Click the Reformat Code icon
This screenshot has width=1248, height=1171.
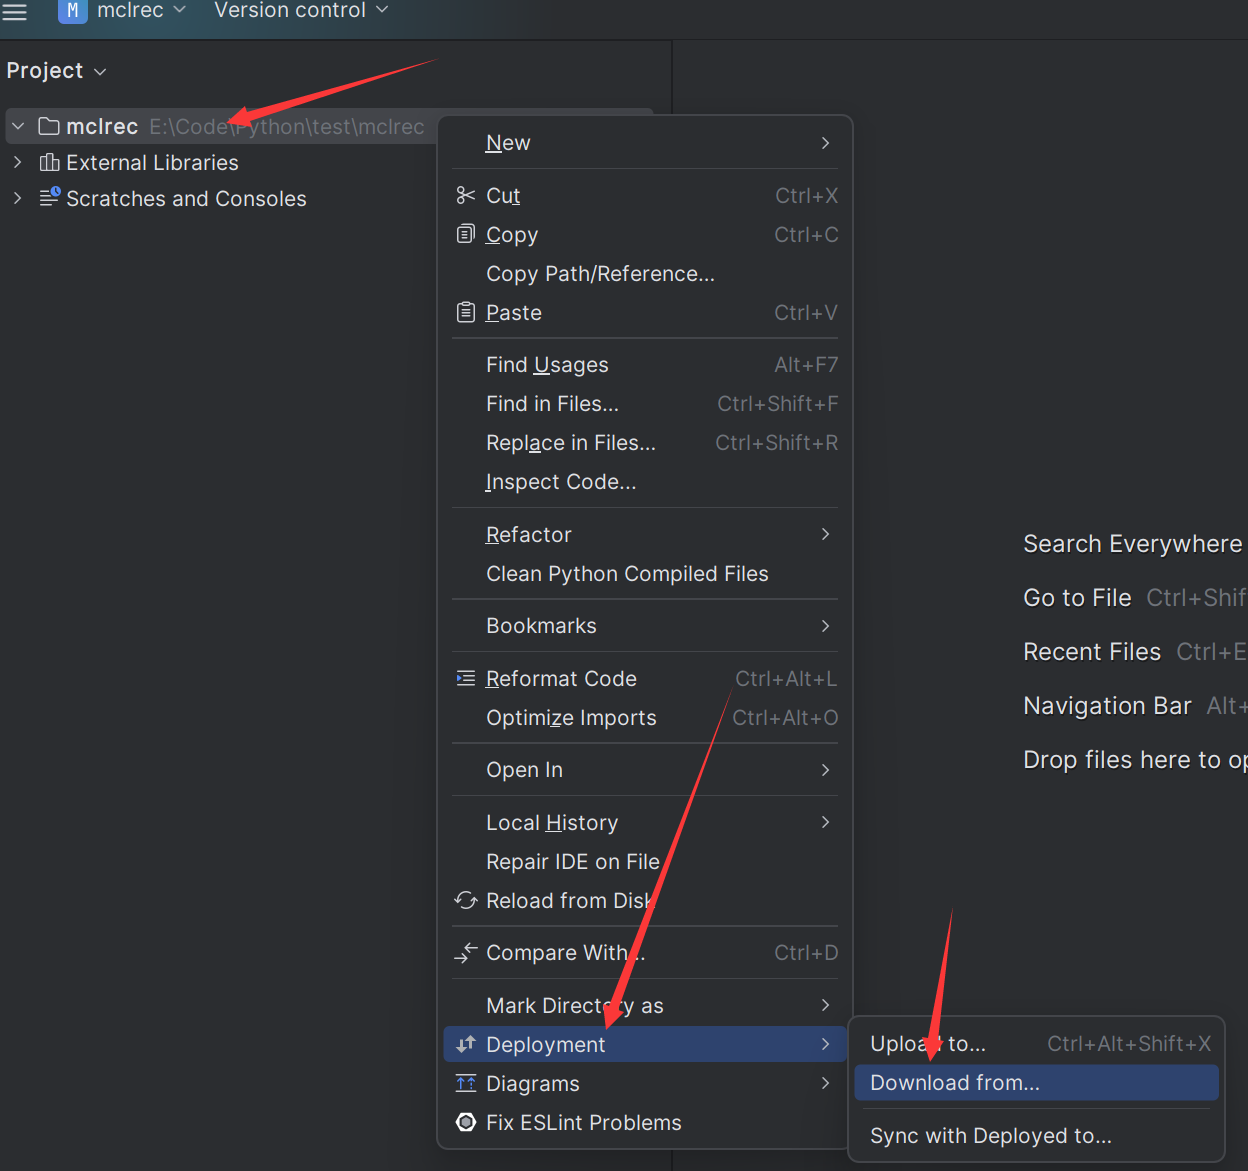click(466, 679)
